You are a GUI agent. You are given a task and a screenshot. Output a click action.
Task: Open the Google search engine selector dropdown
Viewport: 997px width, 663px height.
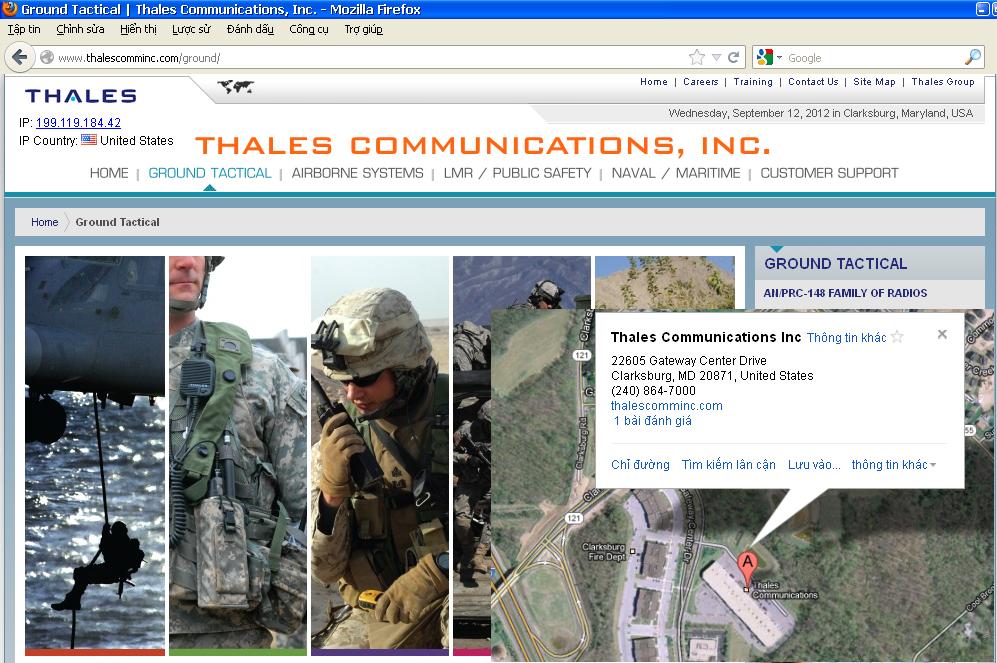(769, 58)
